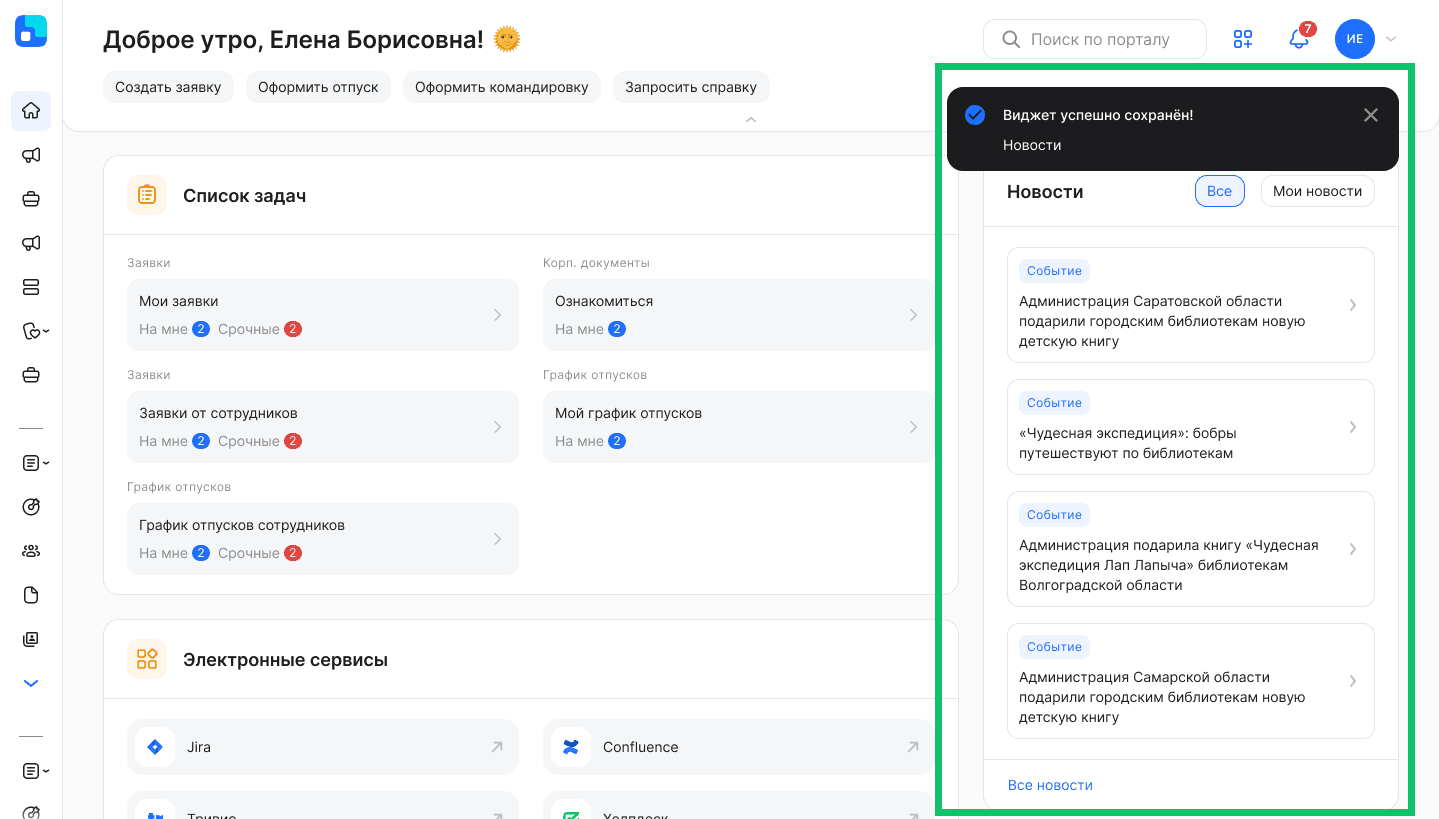Open 'Мои заявки' task card

coord(322,314)
